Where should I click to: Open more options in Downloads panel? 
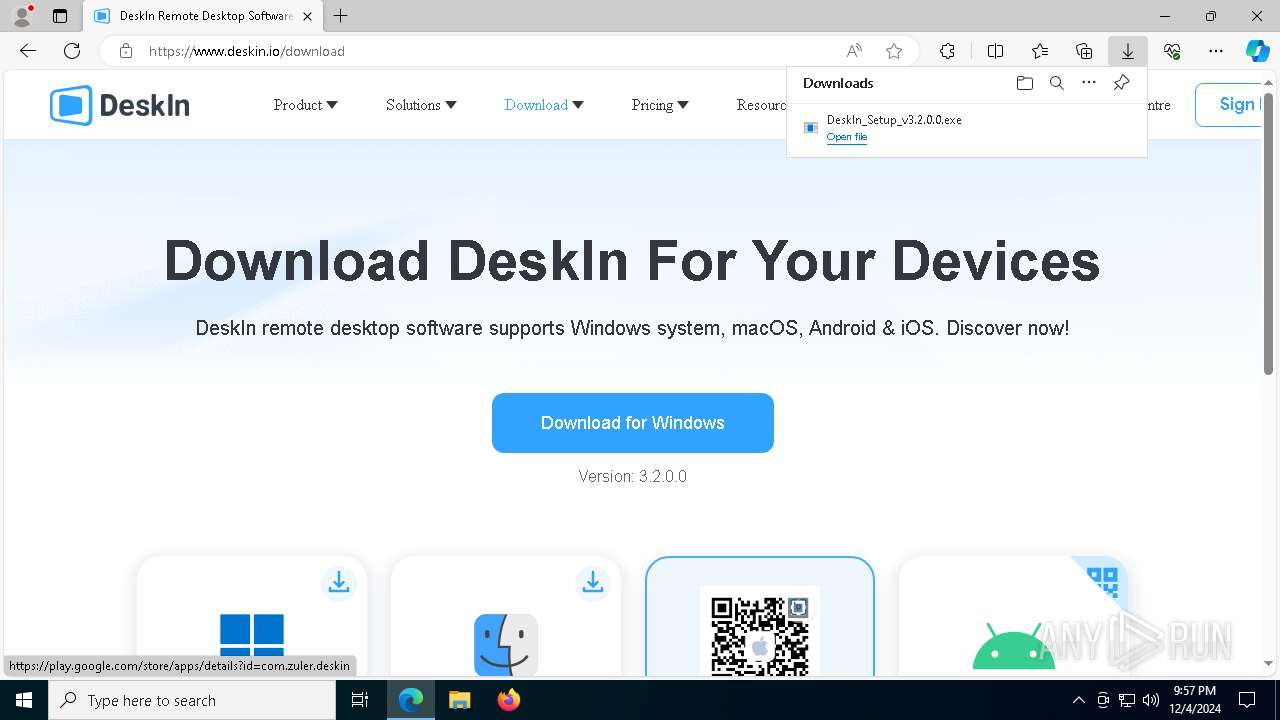1089,83
